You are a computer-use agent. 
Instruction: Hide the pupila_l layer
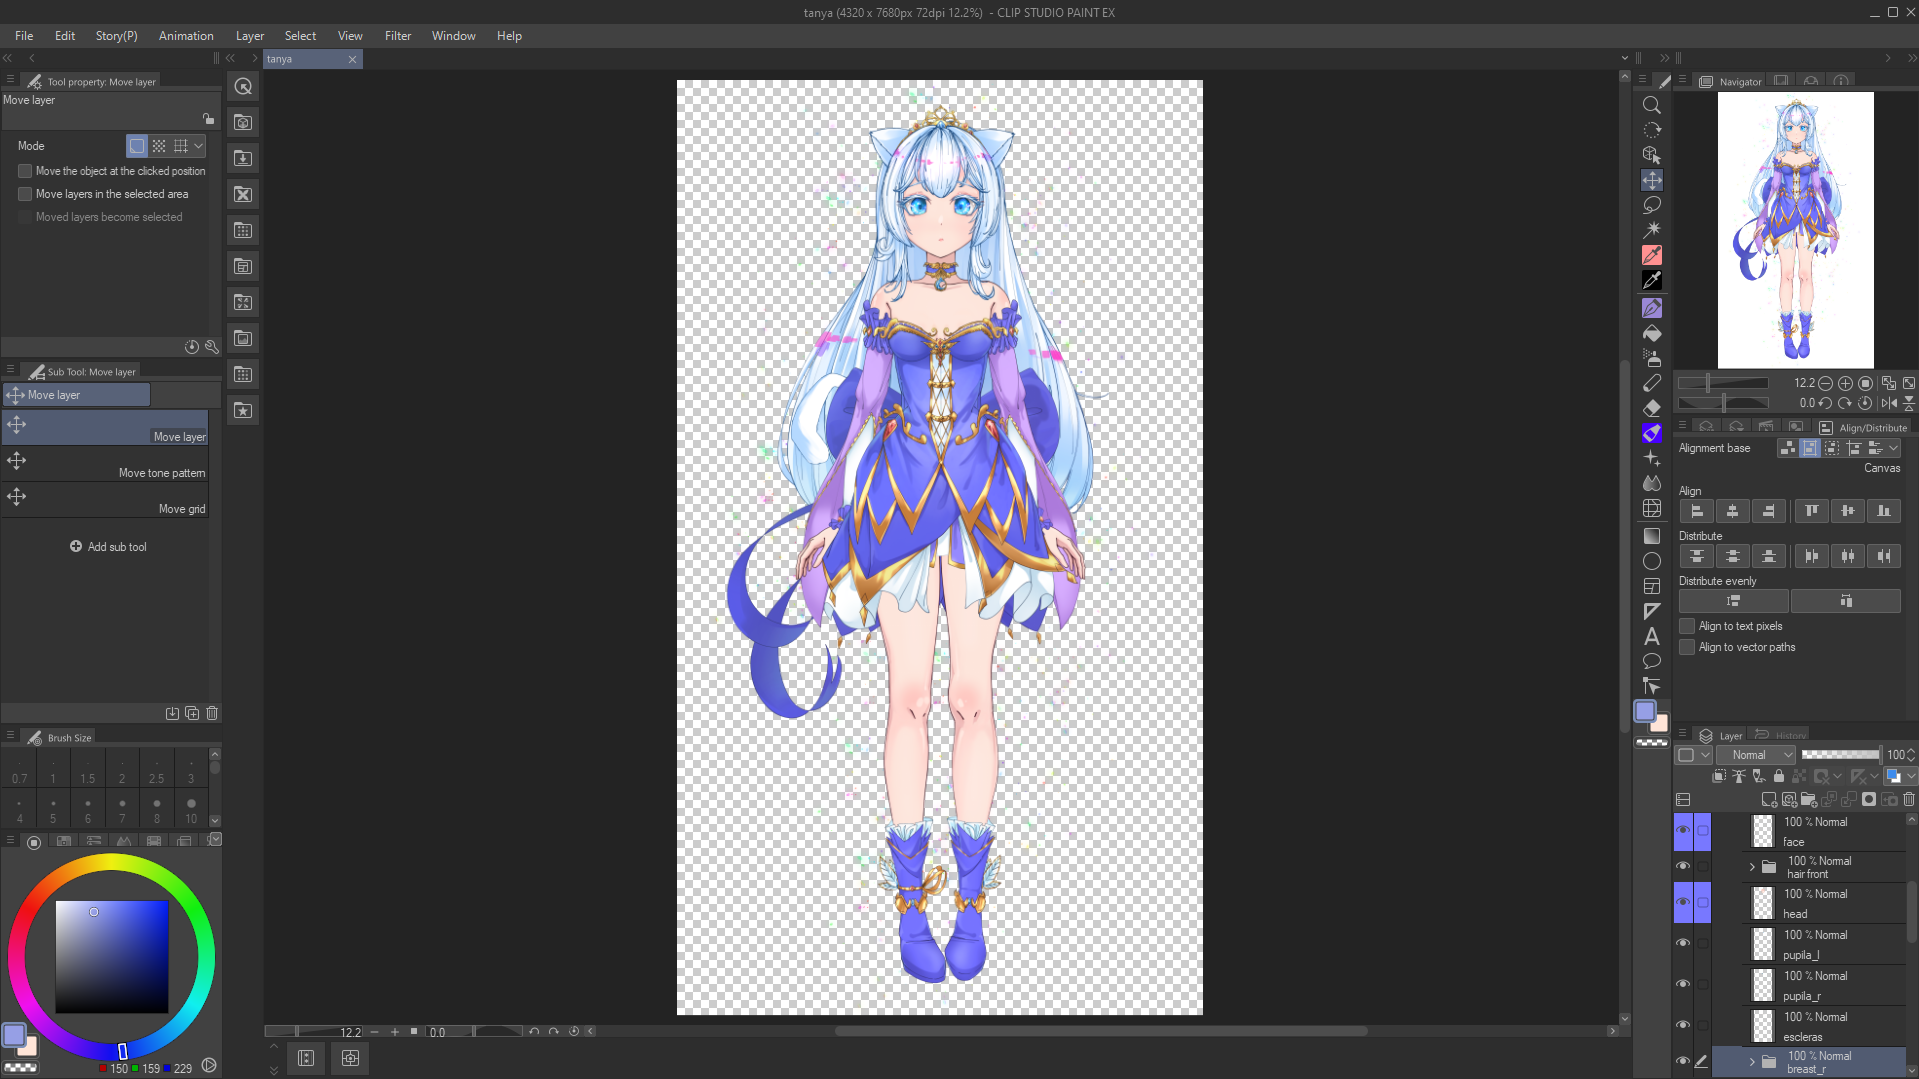tap(1683, 943)
